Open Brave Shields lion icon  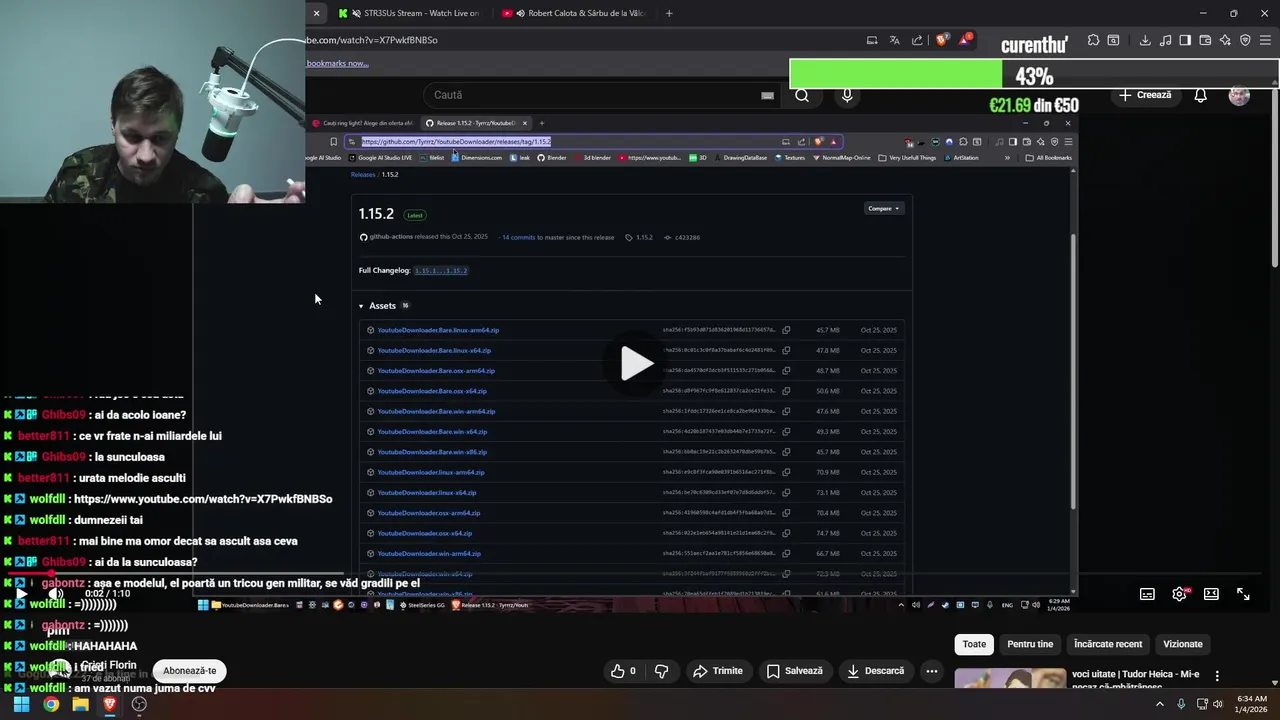click(x=942, y=40)
